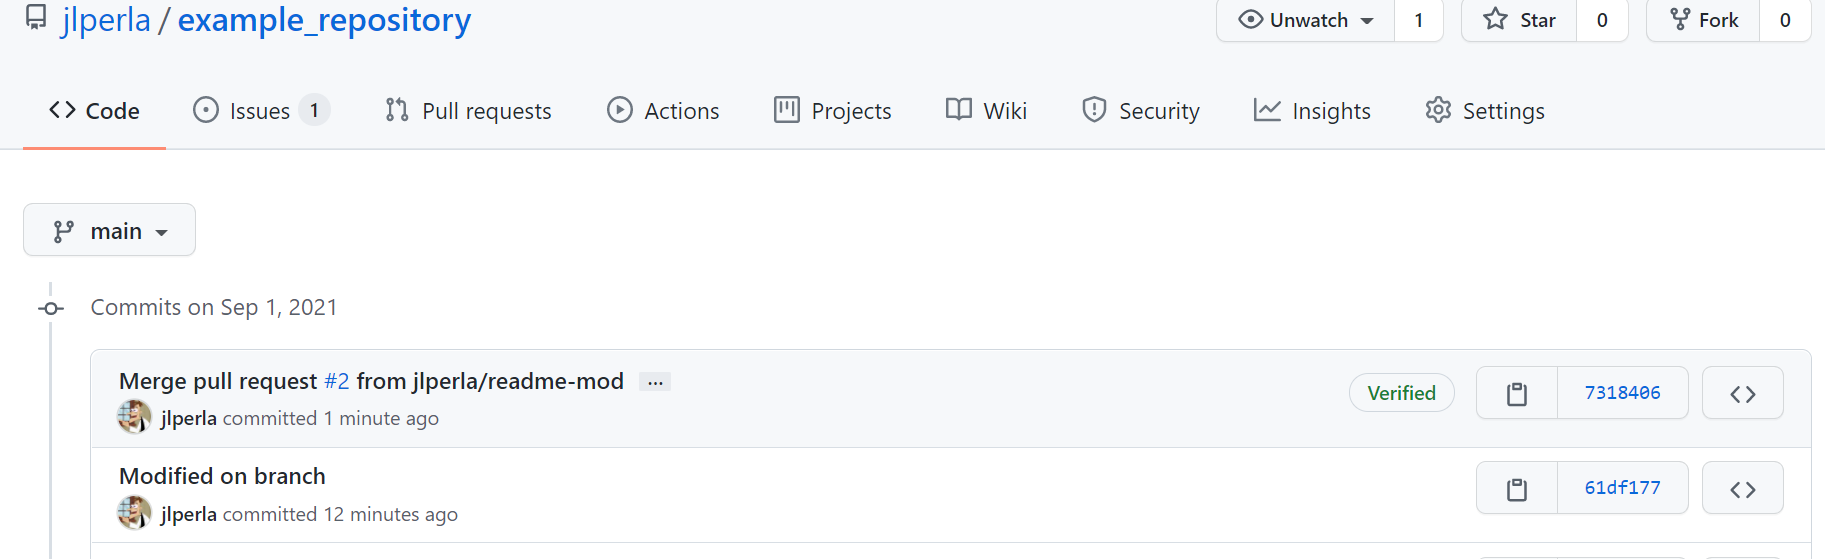Click the avatar on Modified on branch commit
Screen dimensions: 1825x559
(134, 513)
